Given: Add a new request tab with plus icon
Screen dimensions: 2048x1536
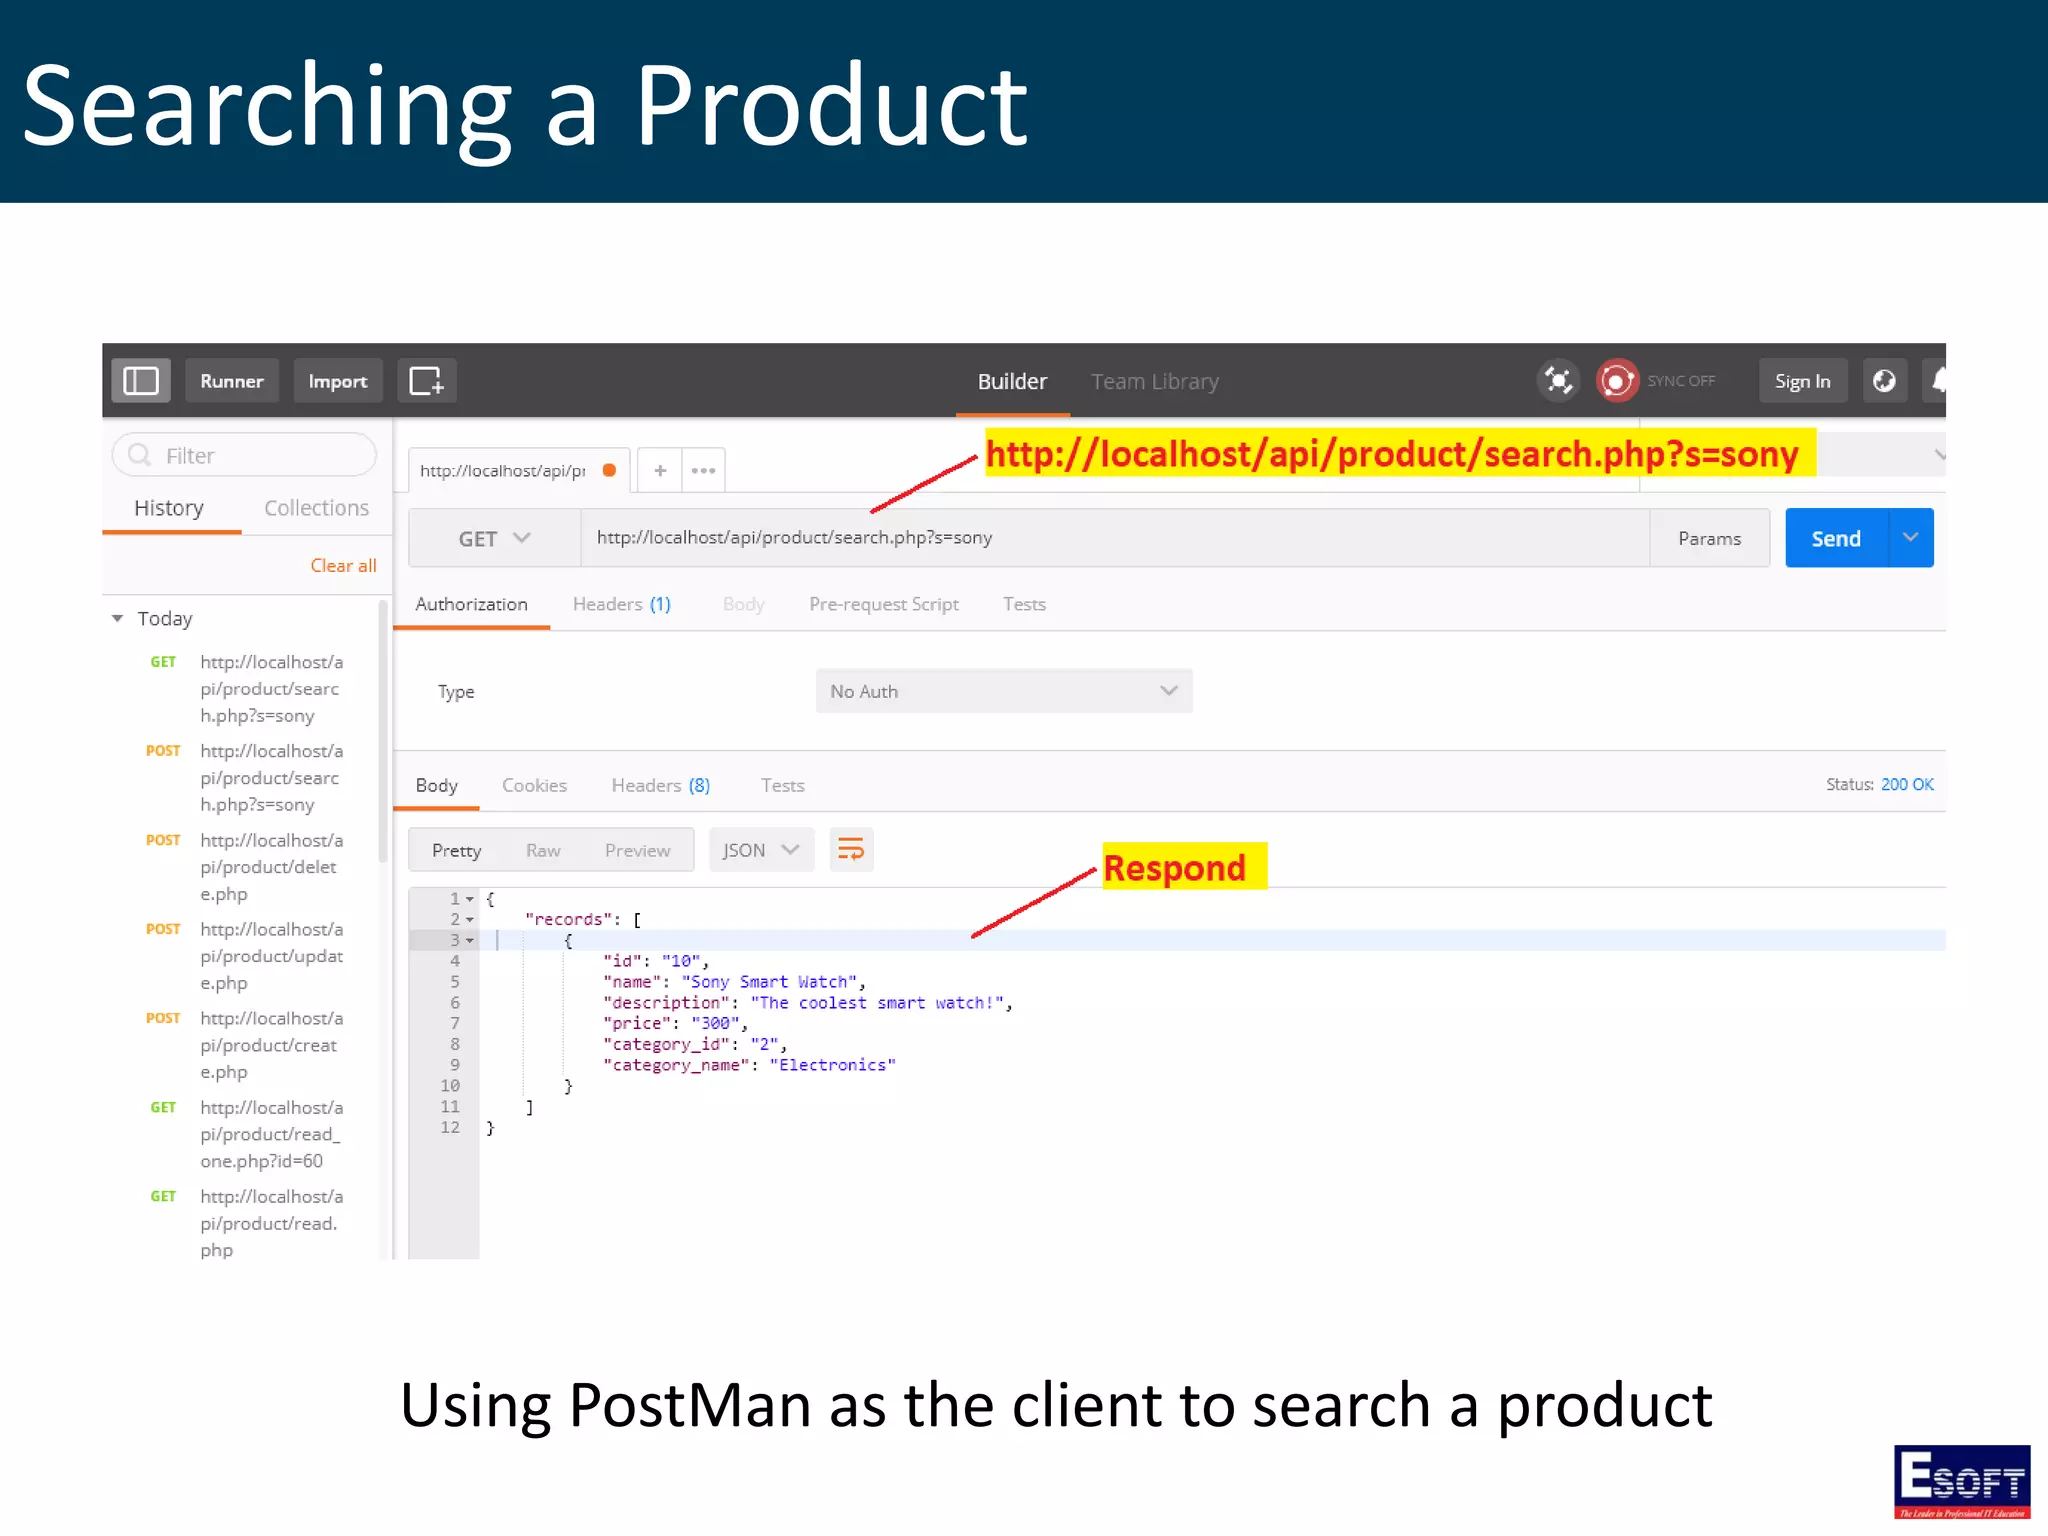Looking at the screenshot, I should coord(660,470).
